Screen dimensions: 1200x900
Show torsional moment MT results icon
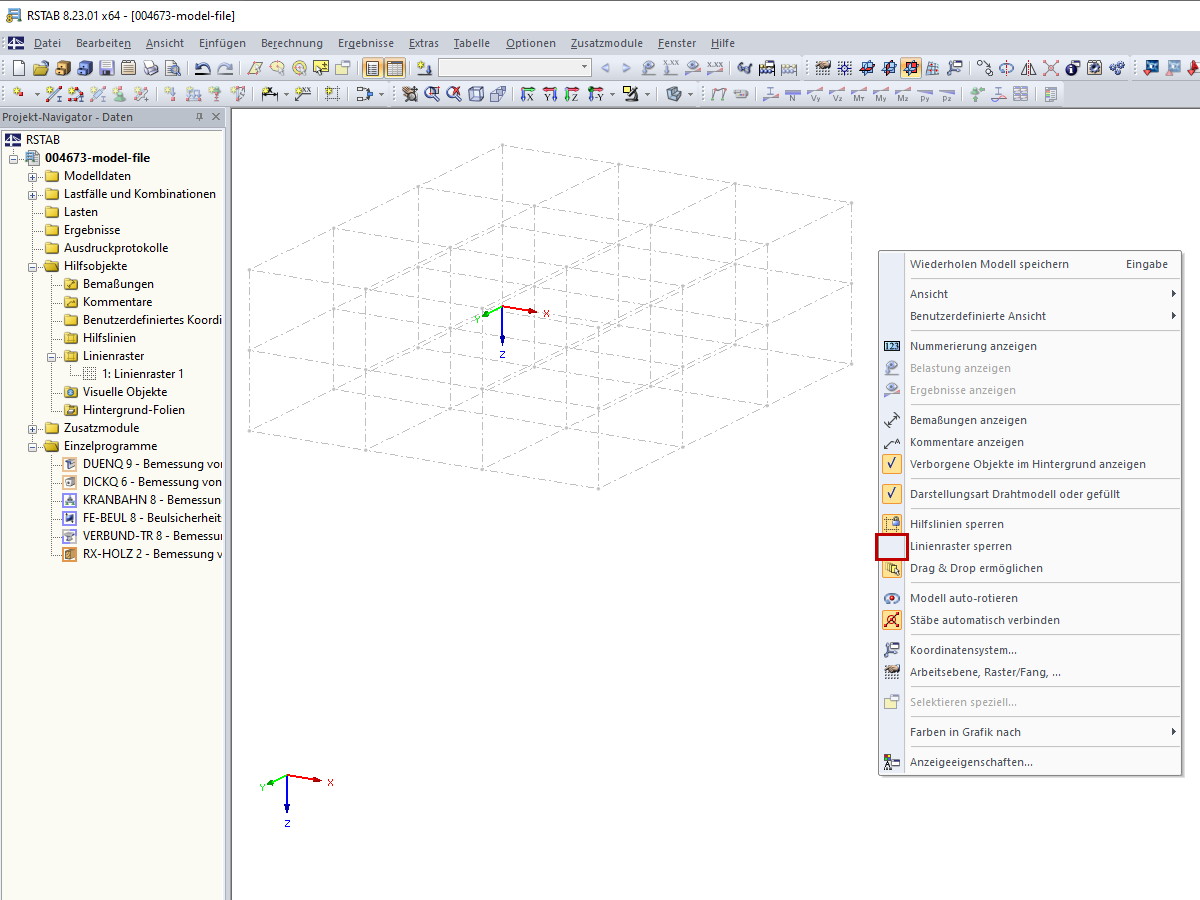click(x=859, y=94)
